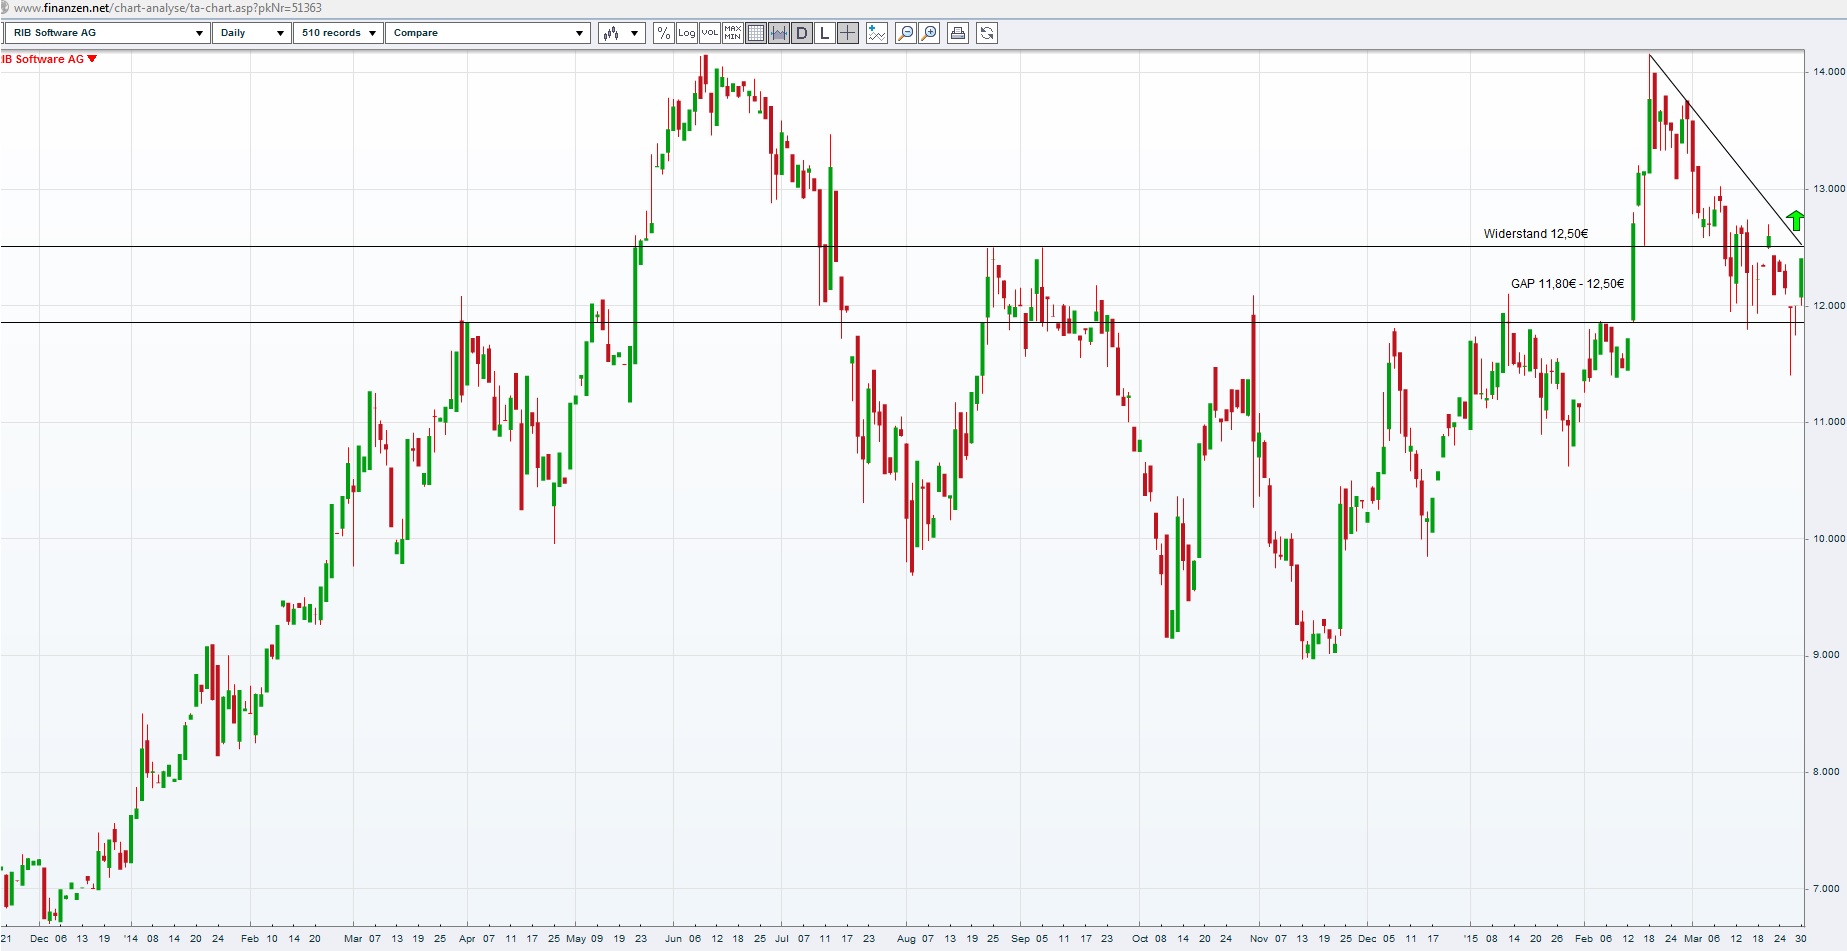Click the 'Widerstand 12,50€' annotation
The height and width of the screenshot is (951, 1847).
point(1536,234)
